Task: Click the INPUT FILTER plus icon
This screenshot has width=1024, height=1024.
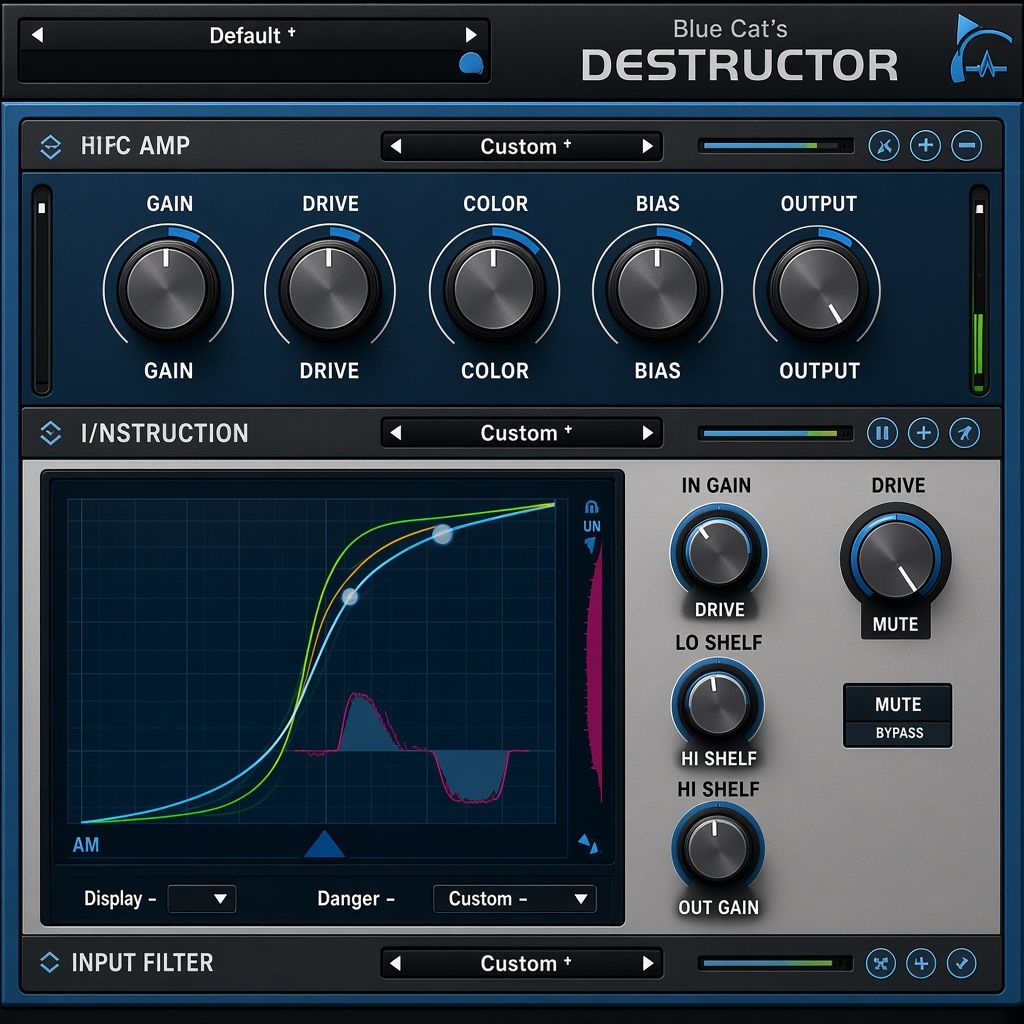Action: tap(921, 963)
